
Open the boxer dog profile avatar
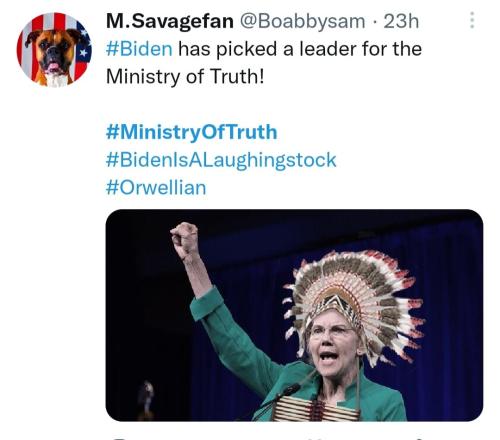pos(54,50)
